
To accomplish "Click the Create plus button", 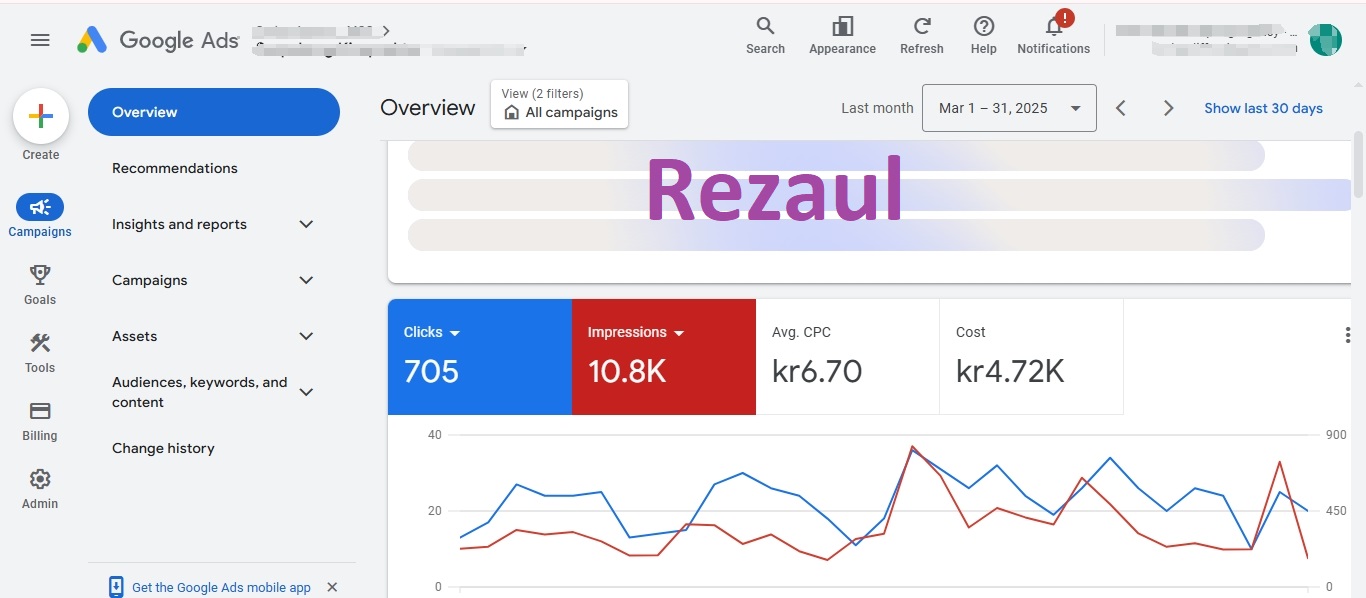I will 41,117.
